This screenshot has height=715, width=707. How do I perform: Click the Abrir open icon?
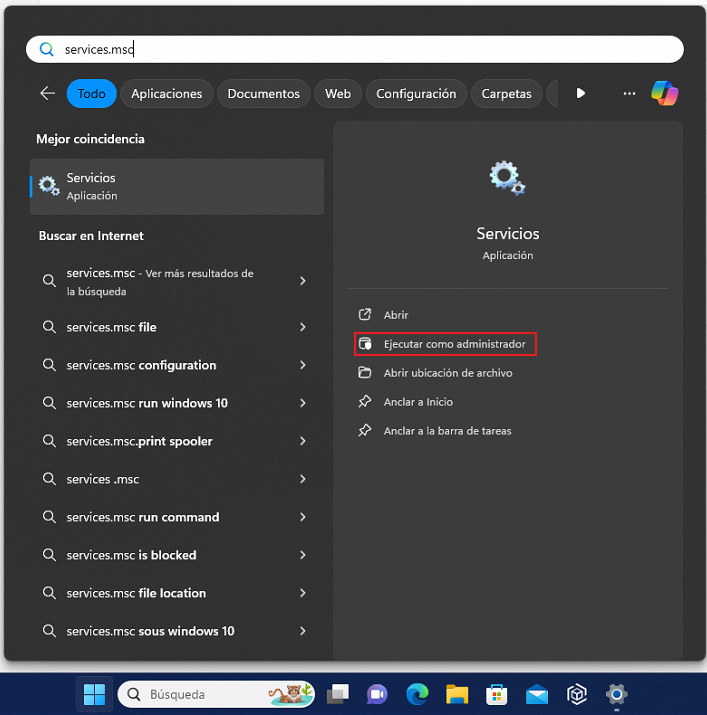364,315
